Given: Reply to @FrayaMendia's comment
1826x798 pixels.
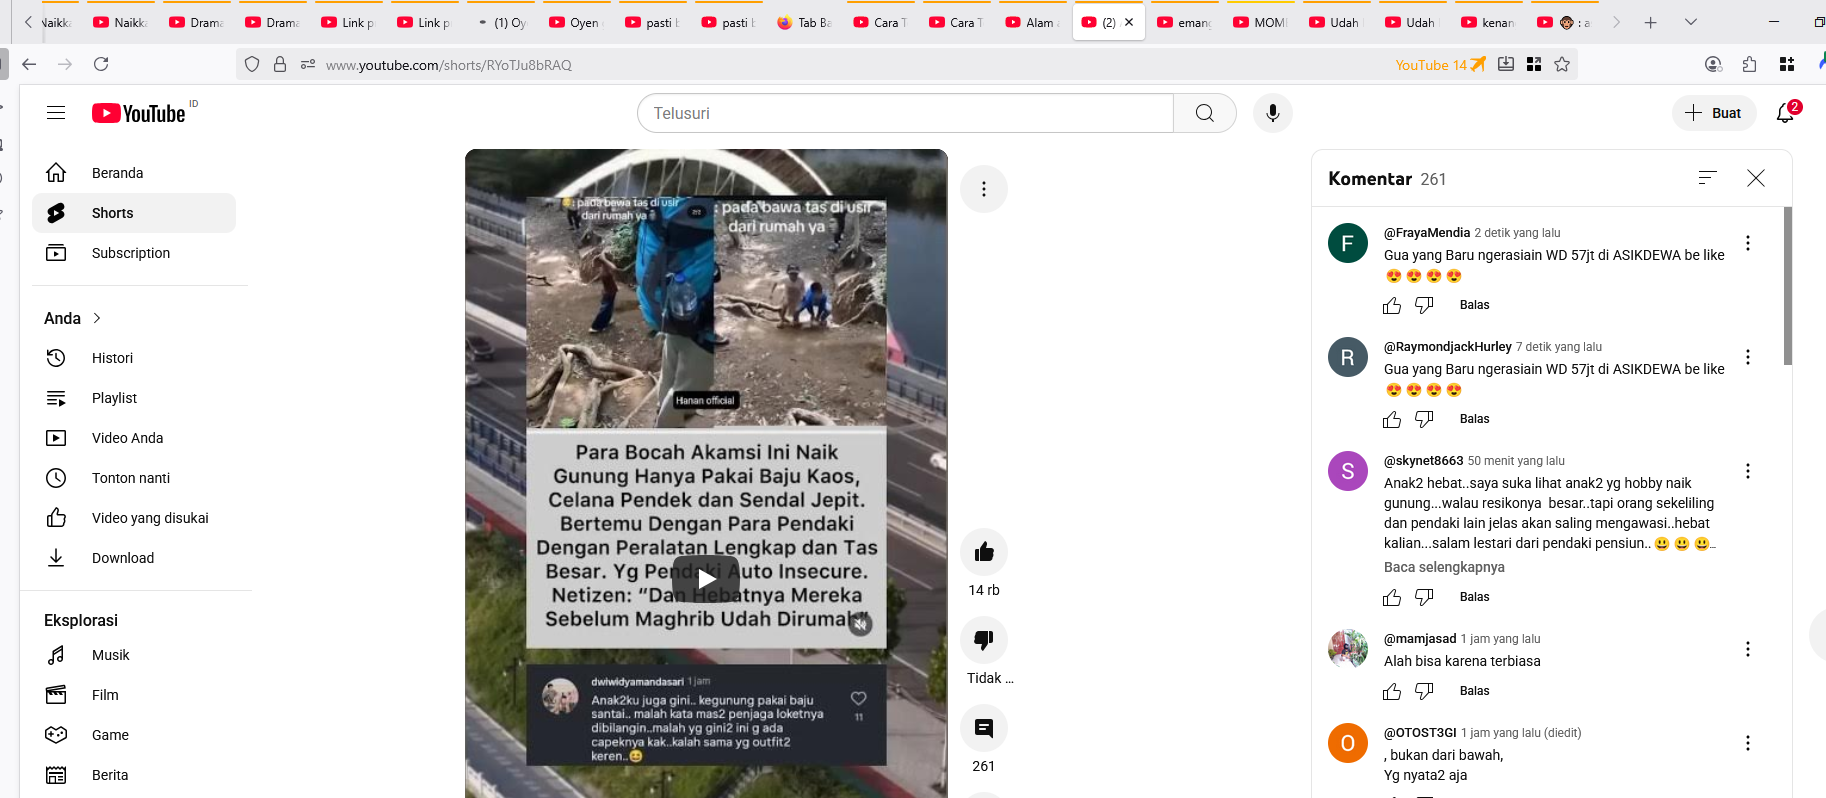Looking at the screenshot, I should pyautogui.click(x=1474, y=305).
